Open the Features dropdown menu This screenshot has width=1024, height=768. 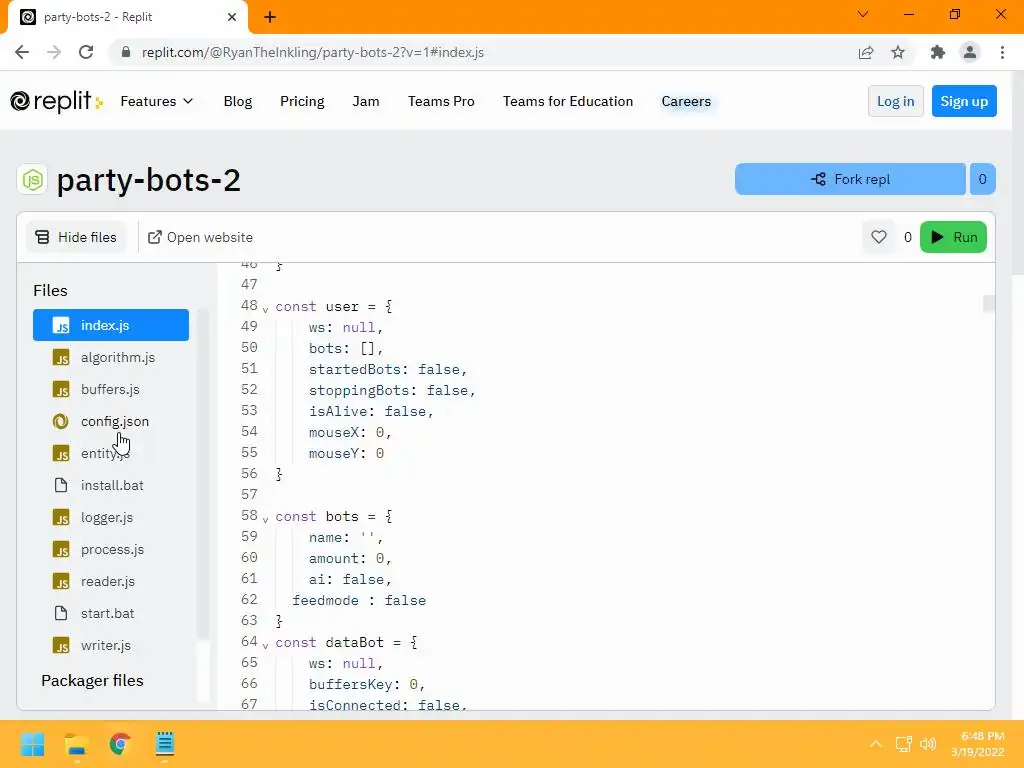pyautogui.click(x=157, y=101)
